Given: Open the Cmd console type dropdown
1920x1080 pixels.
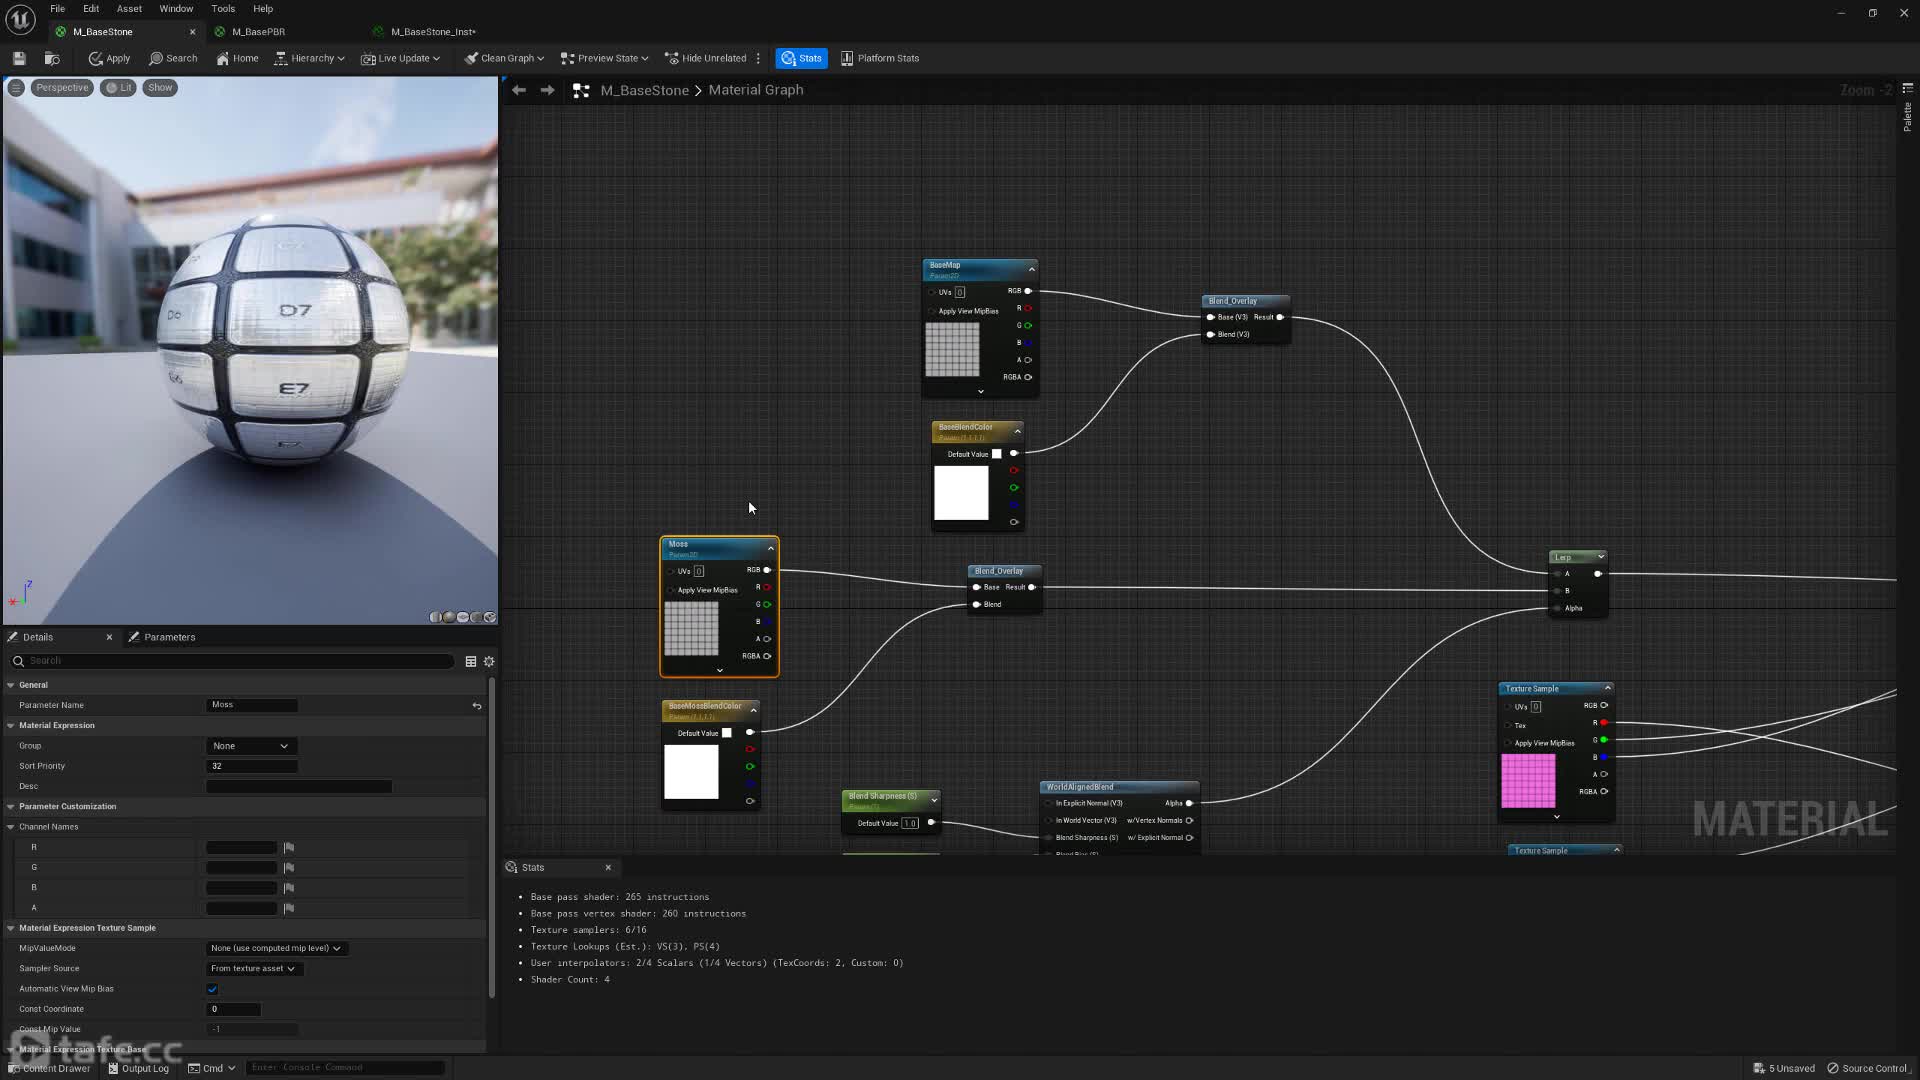Looking at the screenshot, I should [212, 1068].
